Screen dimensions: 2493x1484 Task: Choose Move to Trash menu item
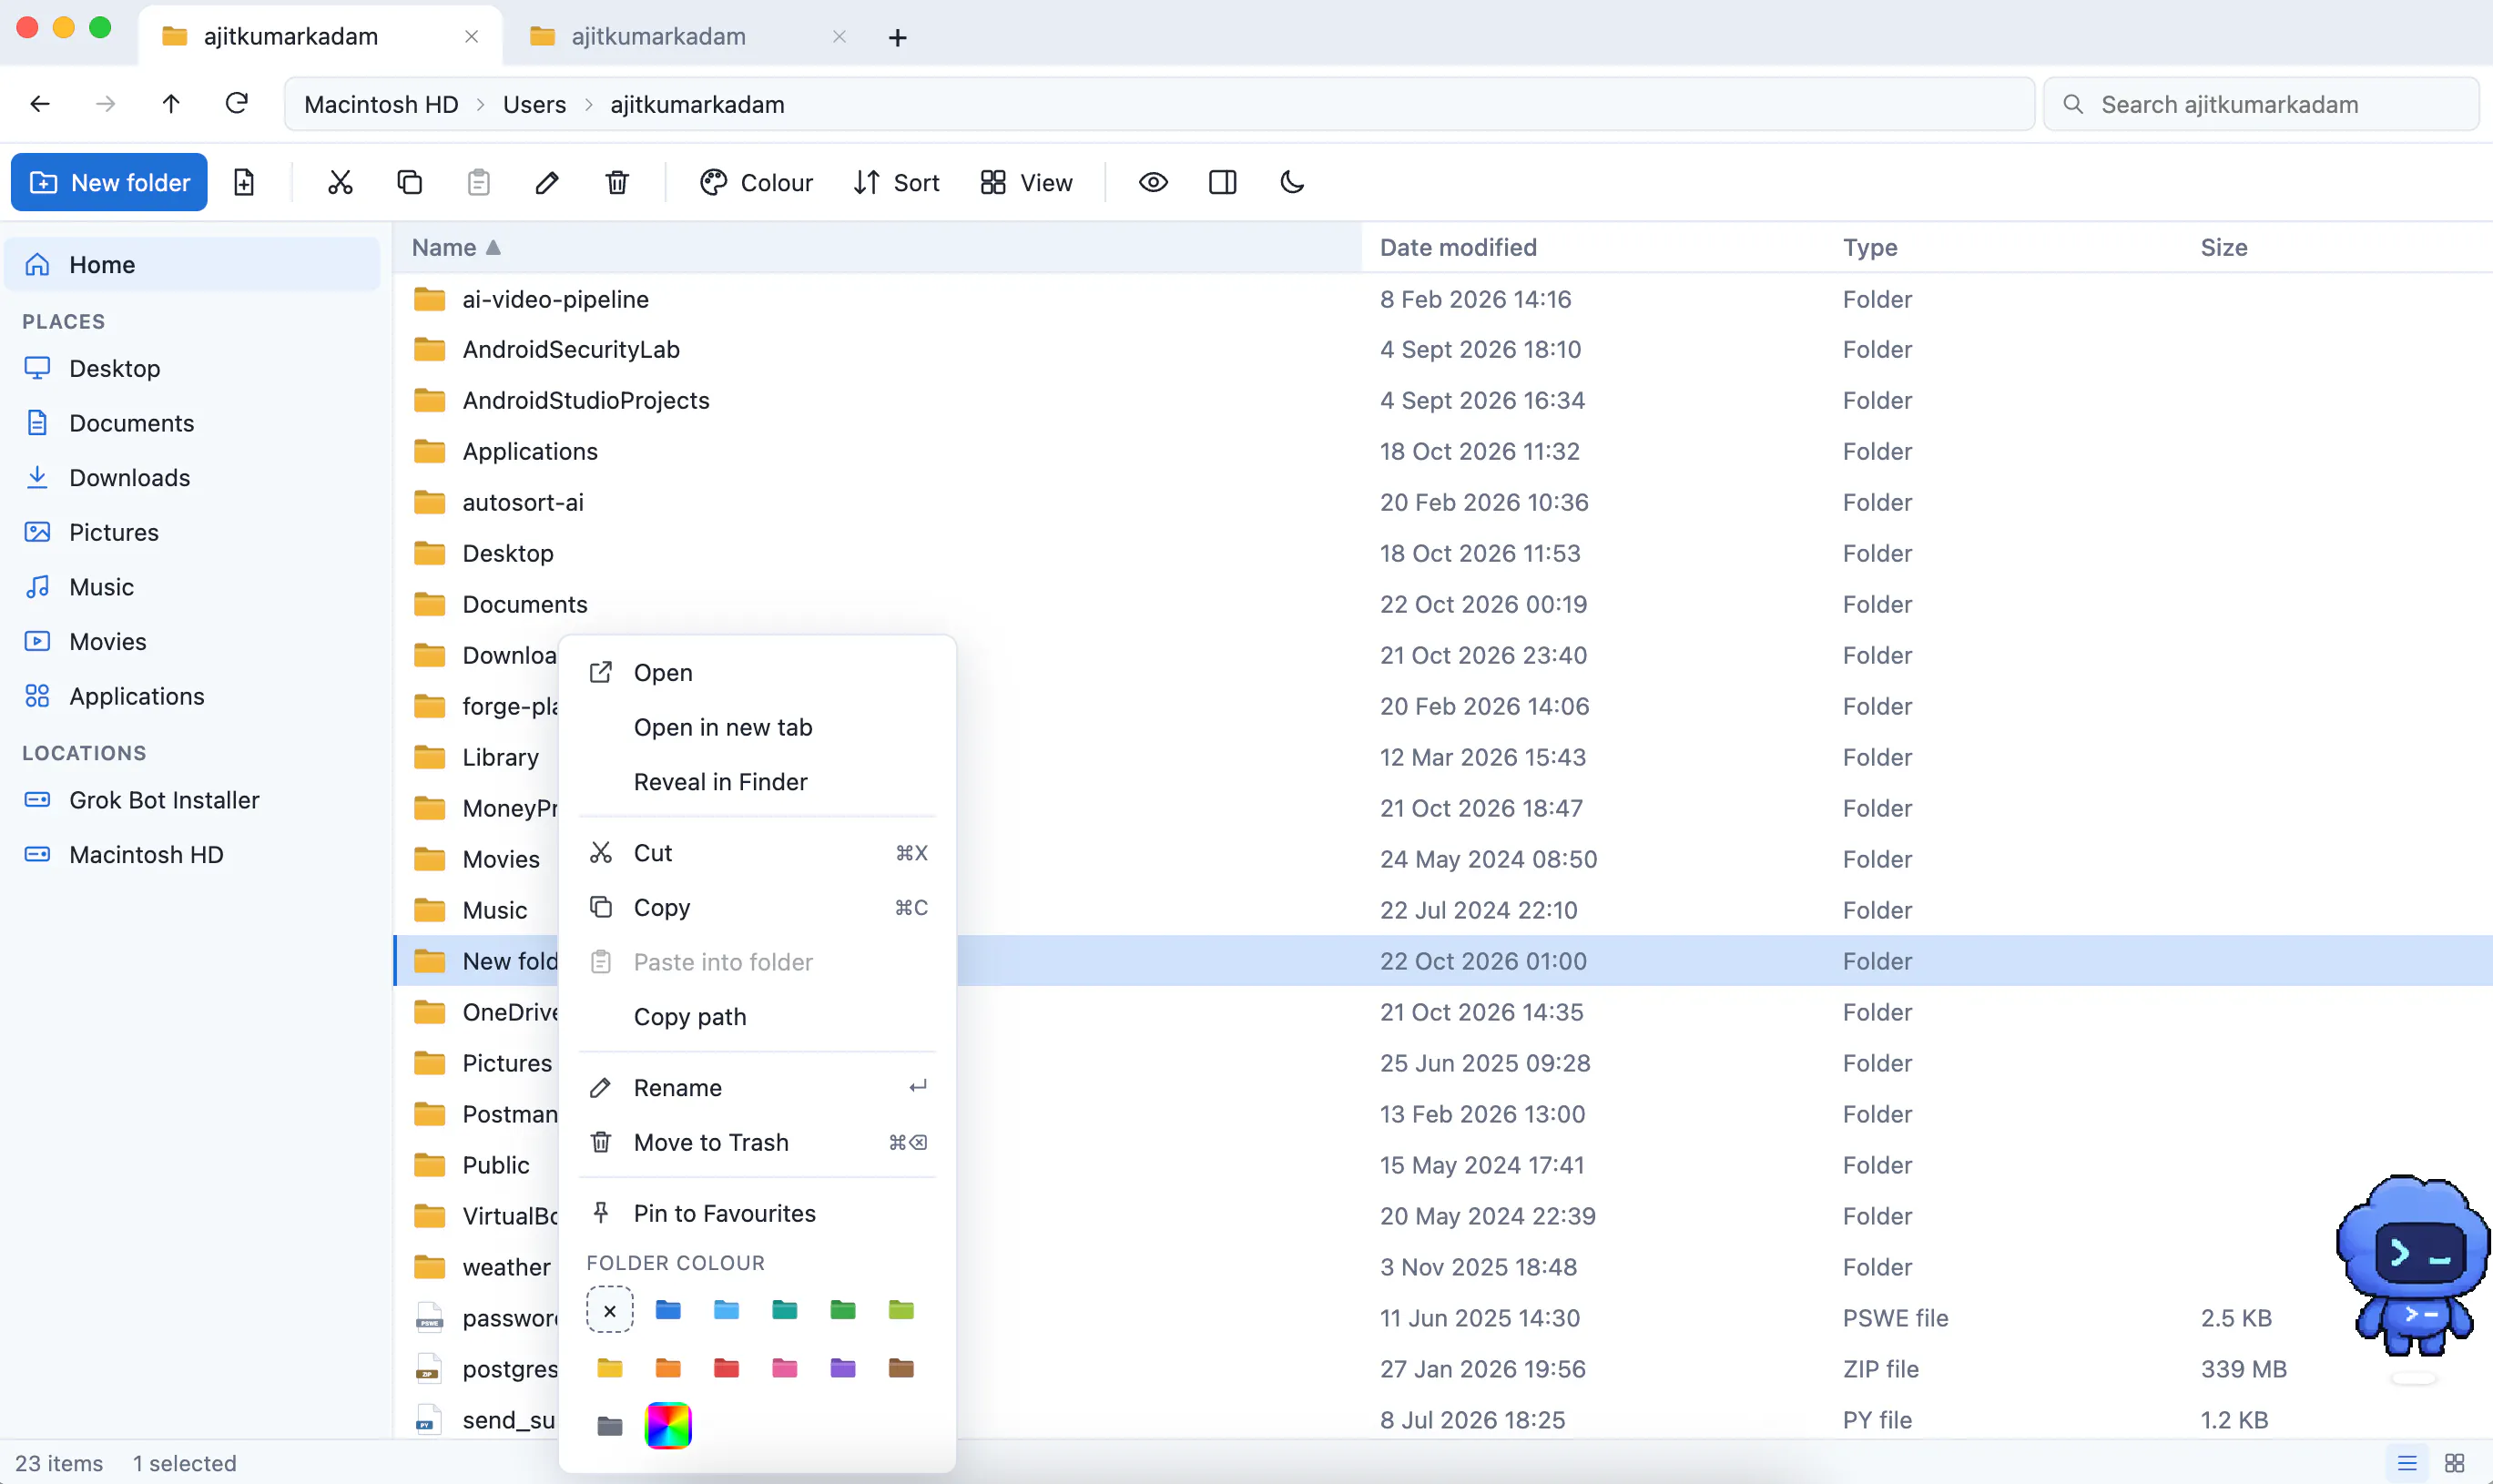click(x=757, y=1142)
